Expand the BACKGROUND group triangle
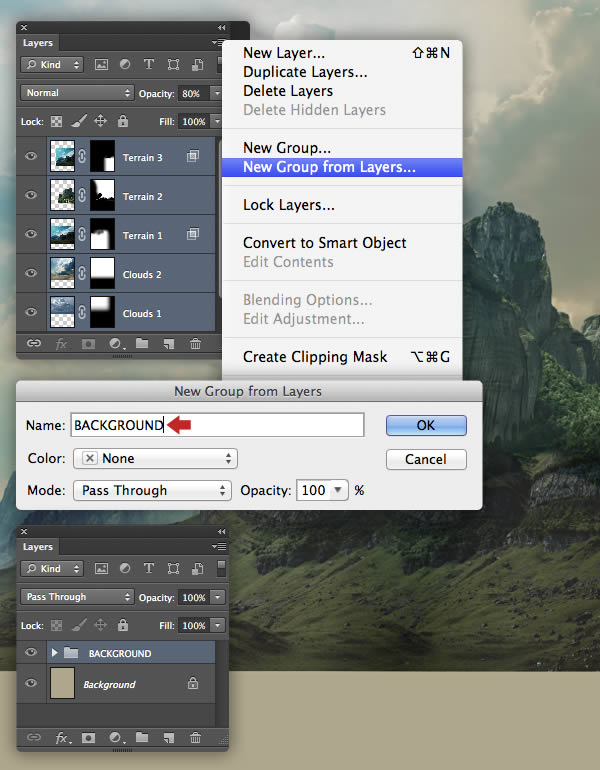The width and height of the screenshot is (600, 770). click(55, 653)
